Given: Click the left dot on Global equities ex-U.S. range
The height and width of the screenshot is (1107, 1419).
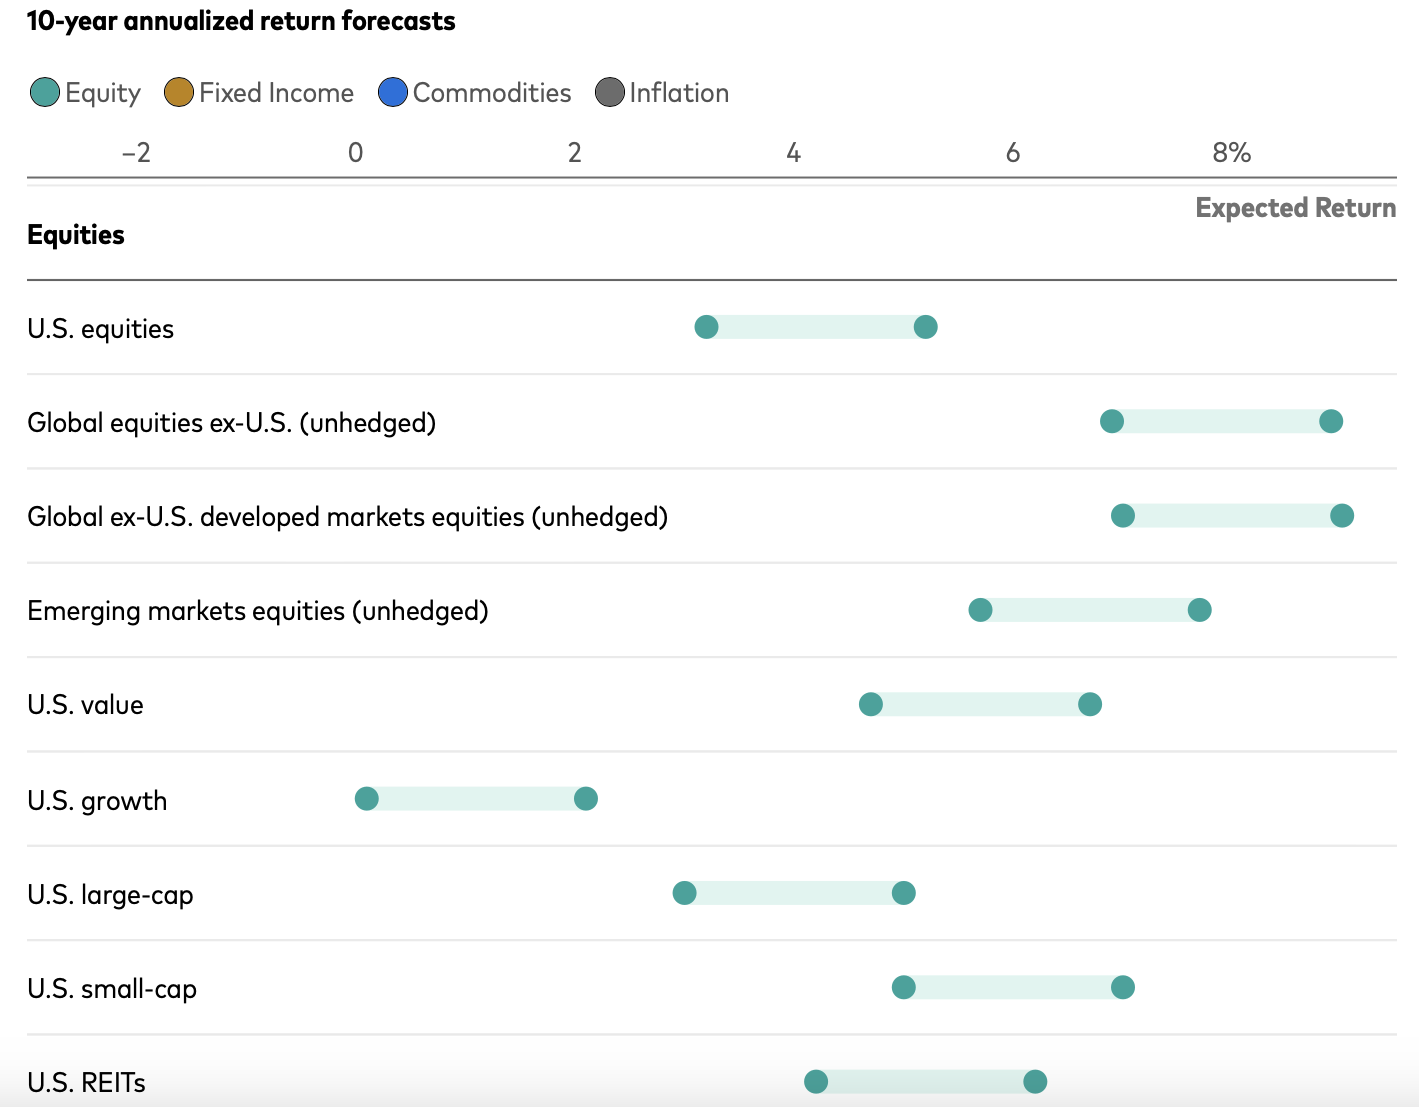Looking at the screenshot, I should pyautogui.click(x=1111, y=422).
